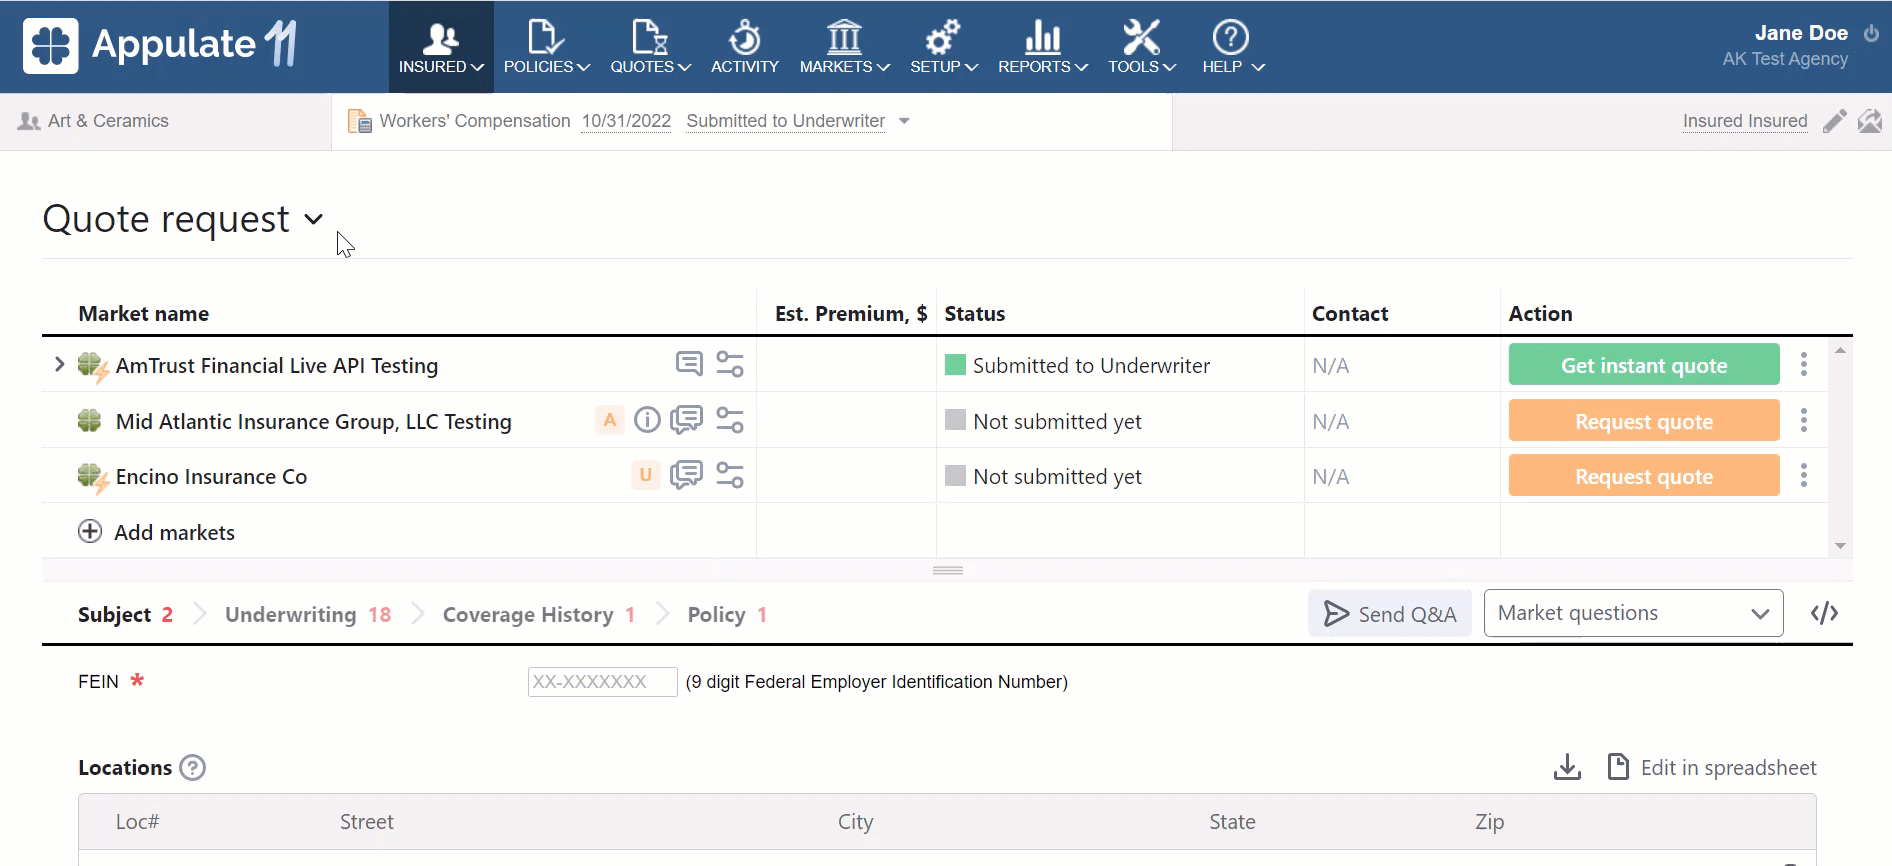Click the pencil edit icon
The width and height of the screenshot is (1892, 866).
pyautogui.click(x=1834, y=121)
